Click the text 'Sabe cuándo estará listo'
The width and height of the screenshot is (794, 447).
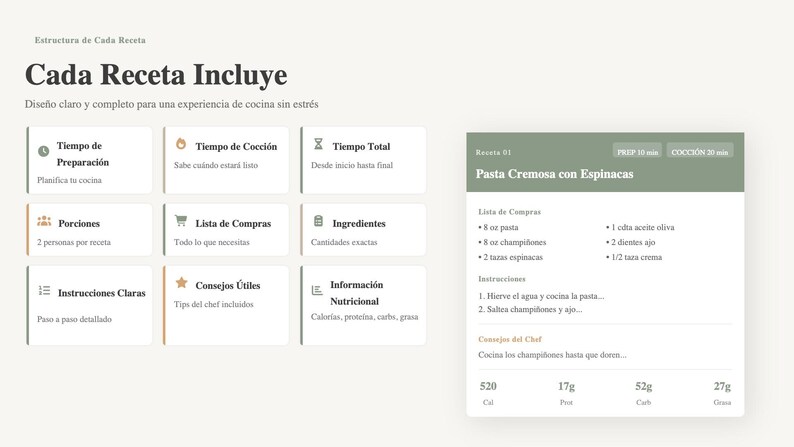pyautogui.click(x=216, y=165)
